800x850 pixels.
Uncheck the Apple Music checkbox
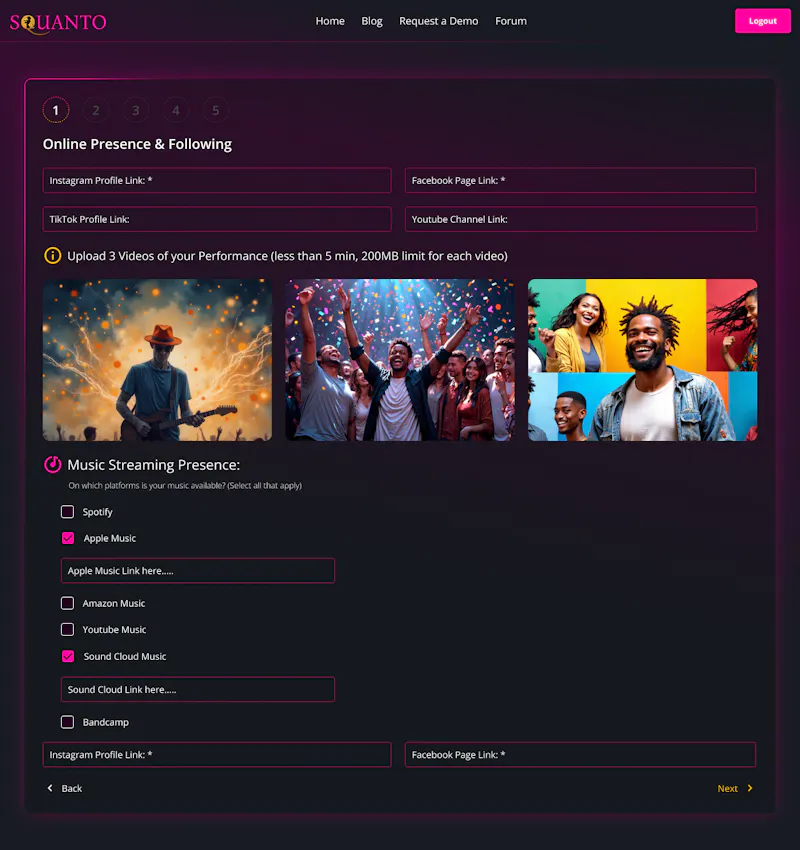coord(68,538)
